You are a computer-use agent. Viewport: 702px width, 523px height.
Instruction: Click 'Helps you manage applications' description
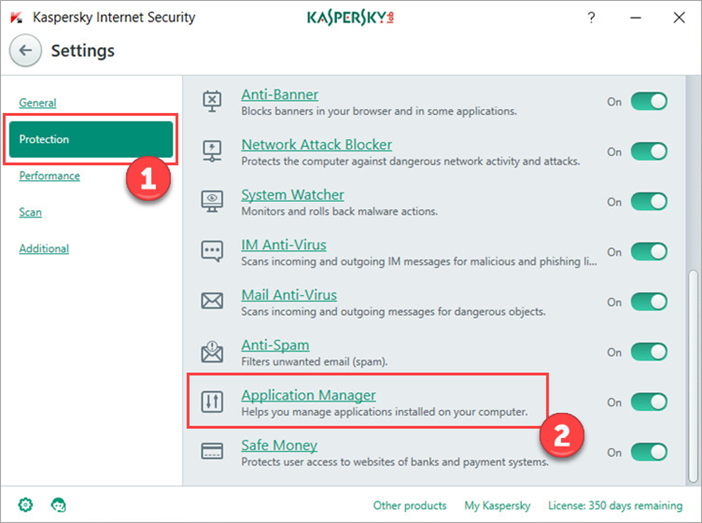pos(384,412)
